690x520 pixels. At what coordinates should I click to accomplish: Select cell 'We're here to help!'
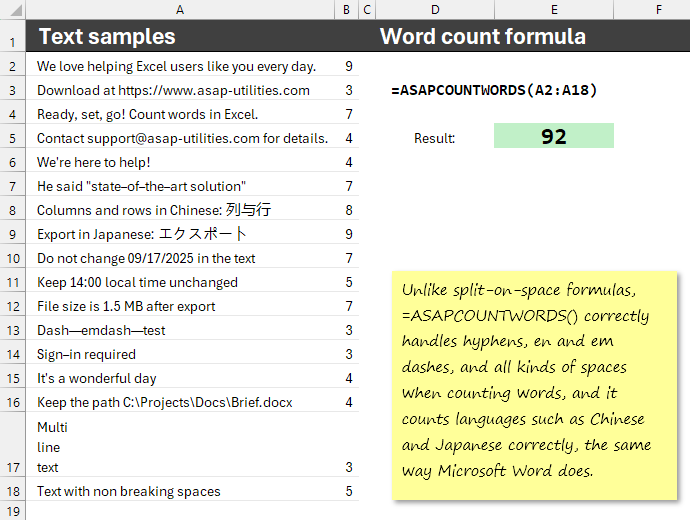(x=180, y=162)
